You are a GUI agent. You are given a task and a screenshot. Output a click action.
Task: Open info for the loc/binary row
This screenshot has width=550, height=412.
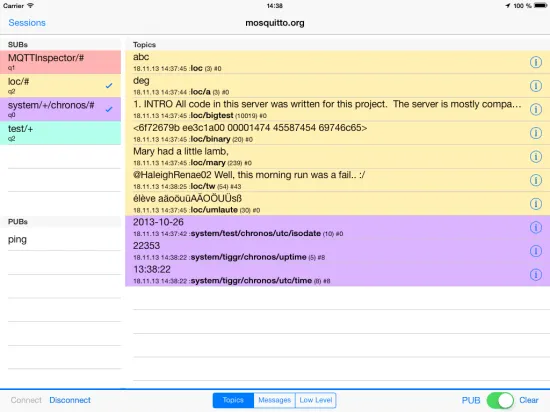pyautogui.click(x=536, y=133)
